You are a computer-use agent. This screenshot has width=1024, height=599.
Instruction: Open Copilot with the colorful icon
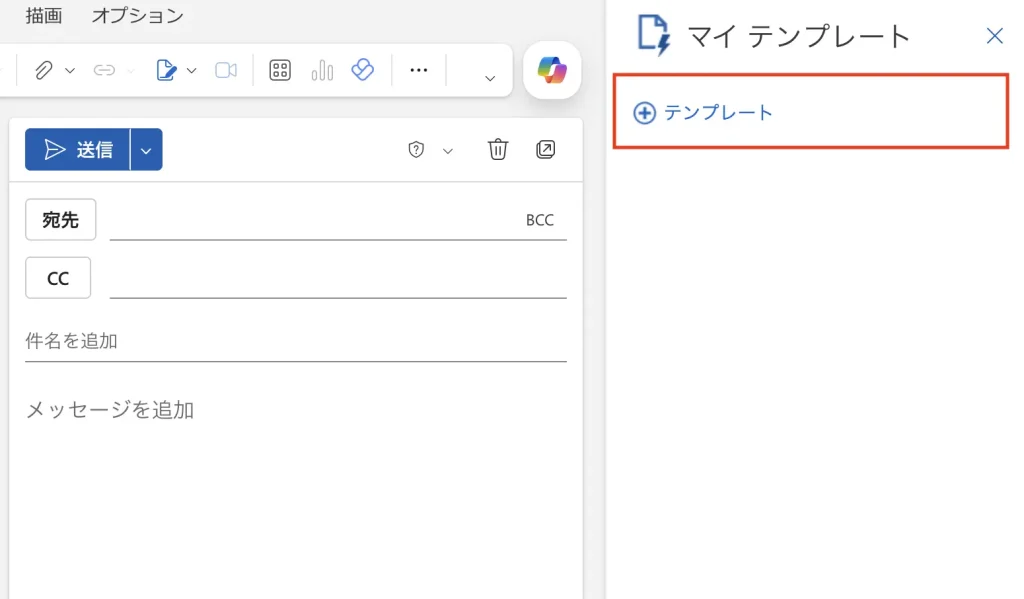(x=552, y=70)
